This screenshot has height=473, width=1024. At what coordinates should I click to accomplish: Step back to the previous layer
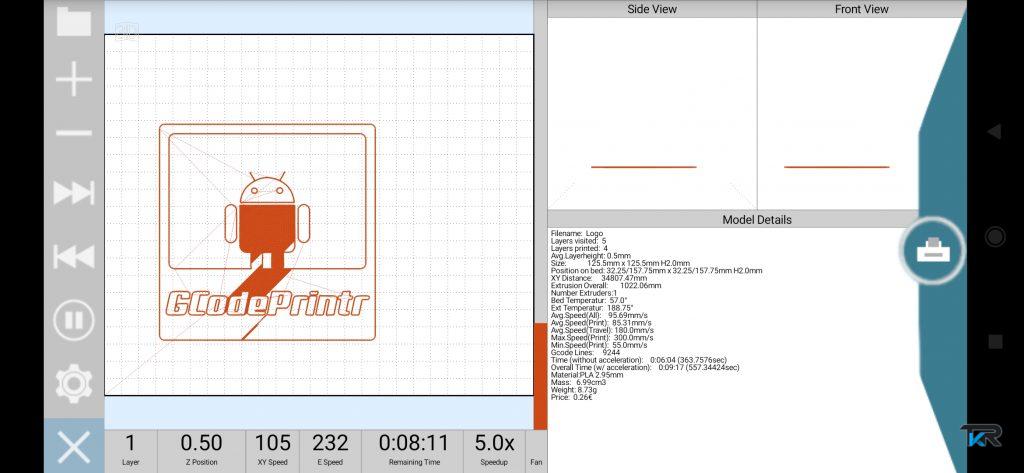point(74,257)
